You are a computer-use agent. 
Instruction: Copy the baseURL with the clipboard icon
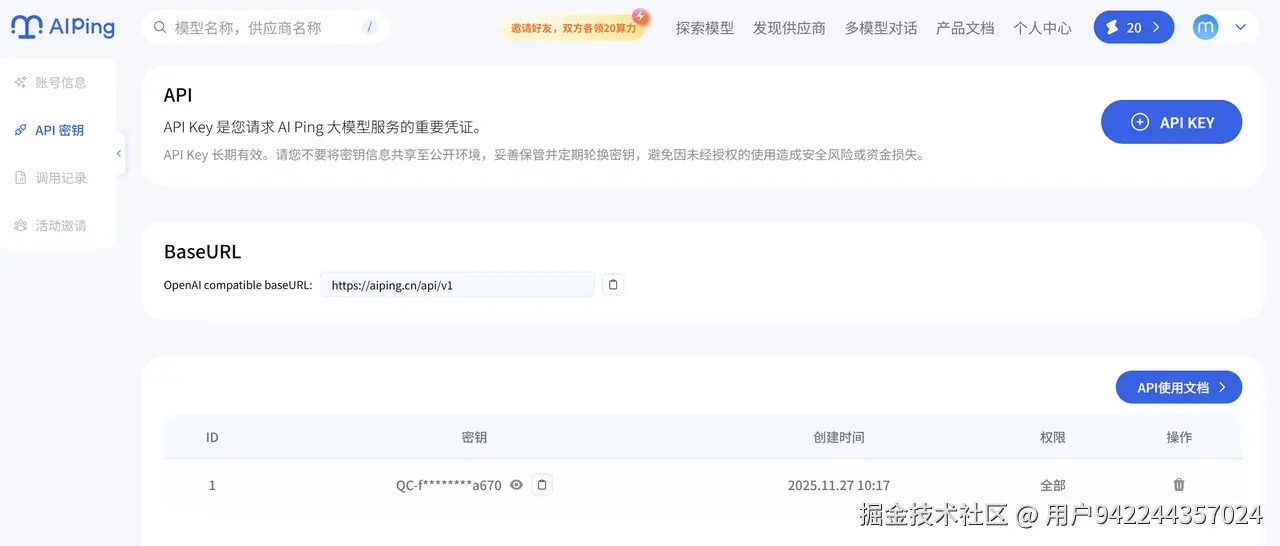614,285
